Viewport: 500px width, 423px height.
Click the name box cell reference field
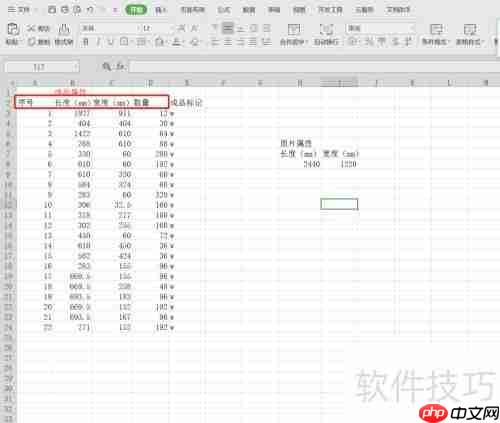point(42,67)
